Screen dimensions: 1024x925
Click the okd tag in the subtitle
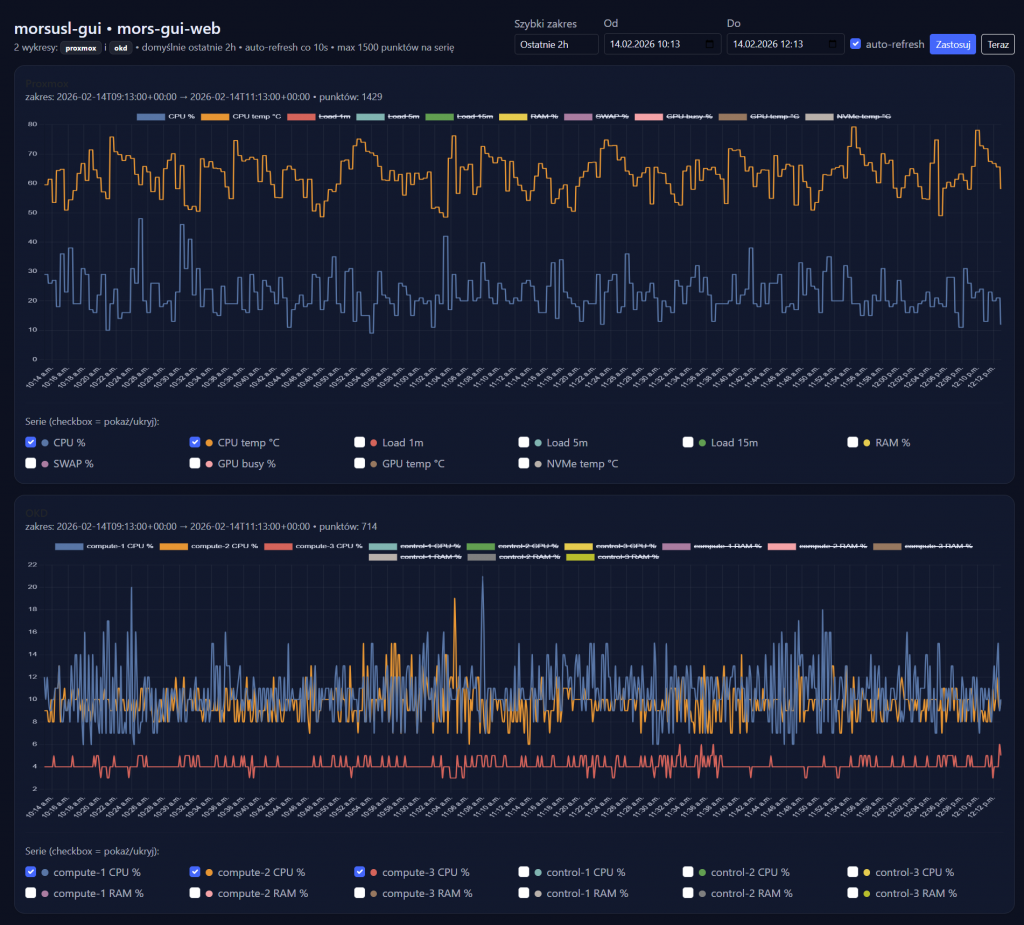click(x=120, y=47)
